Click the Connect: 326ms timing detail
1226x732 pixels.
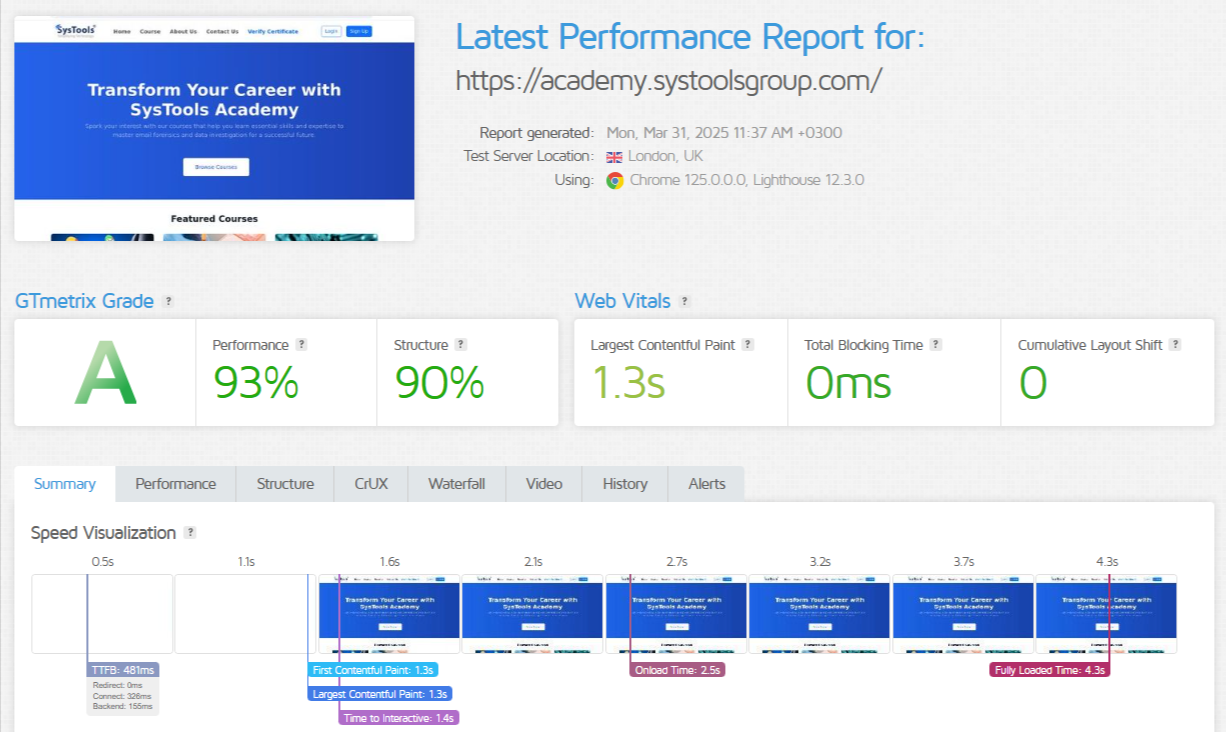coord(121,696)
